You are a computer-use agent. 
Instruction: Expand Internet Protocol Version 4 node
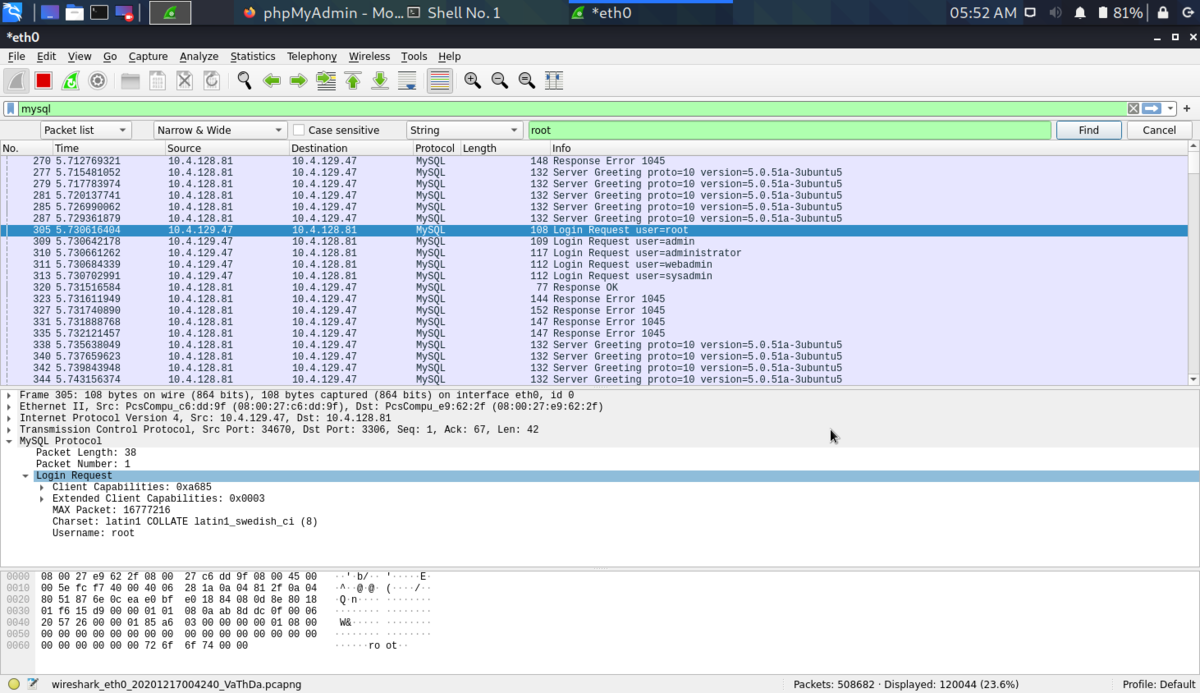pos(9,418)
